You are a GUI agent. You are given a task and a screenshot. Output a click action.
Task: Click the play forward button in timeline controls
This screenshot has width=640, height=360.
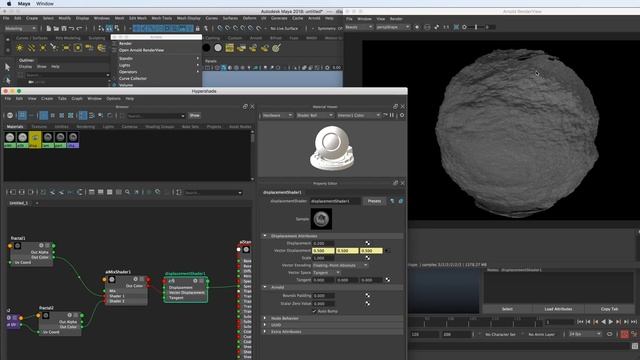[611, 322]
